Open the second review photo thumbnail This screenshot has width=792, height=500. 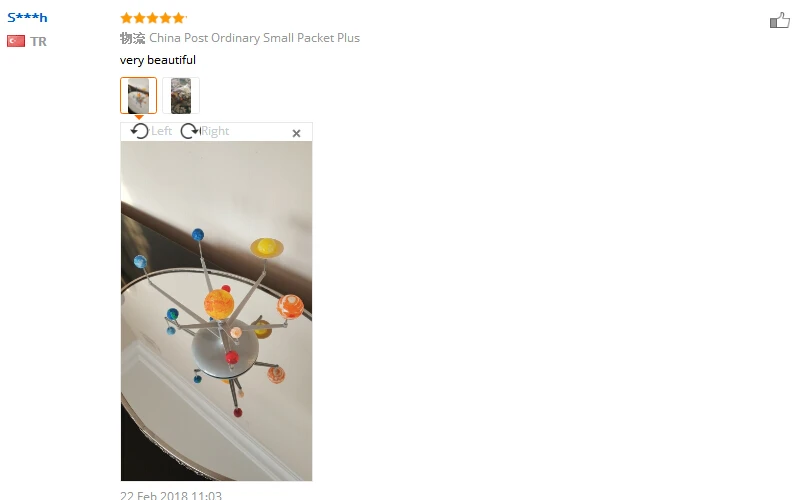point(181,95)
